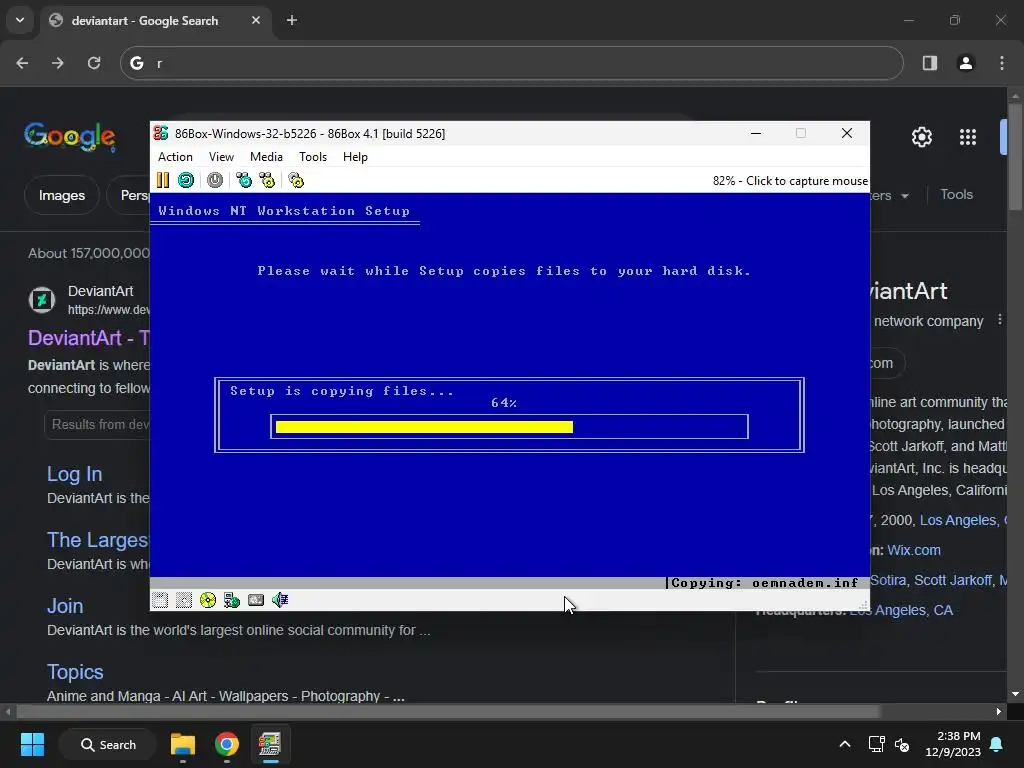Go forward in Chrome
Viewport: 1024px width, 768px height.
58,63
